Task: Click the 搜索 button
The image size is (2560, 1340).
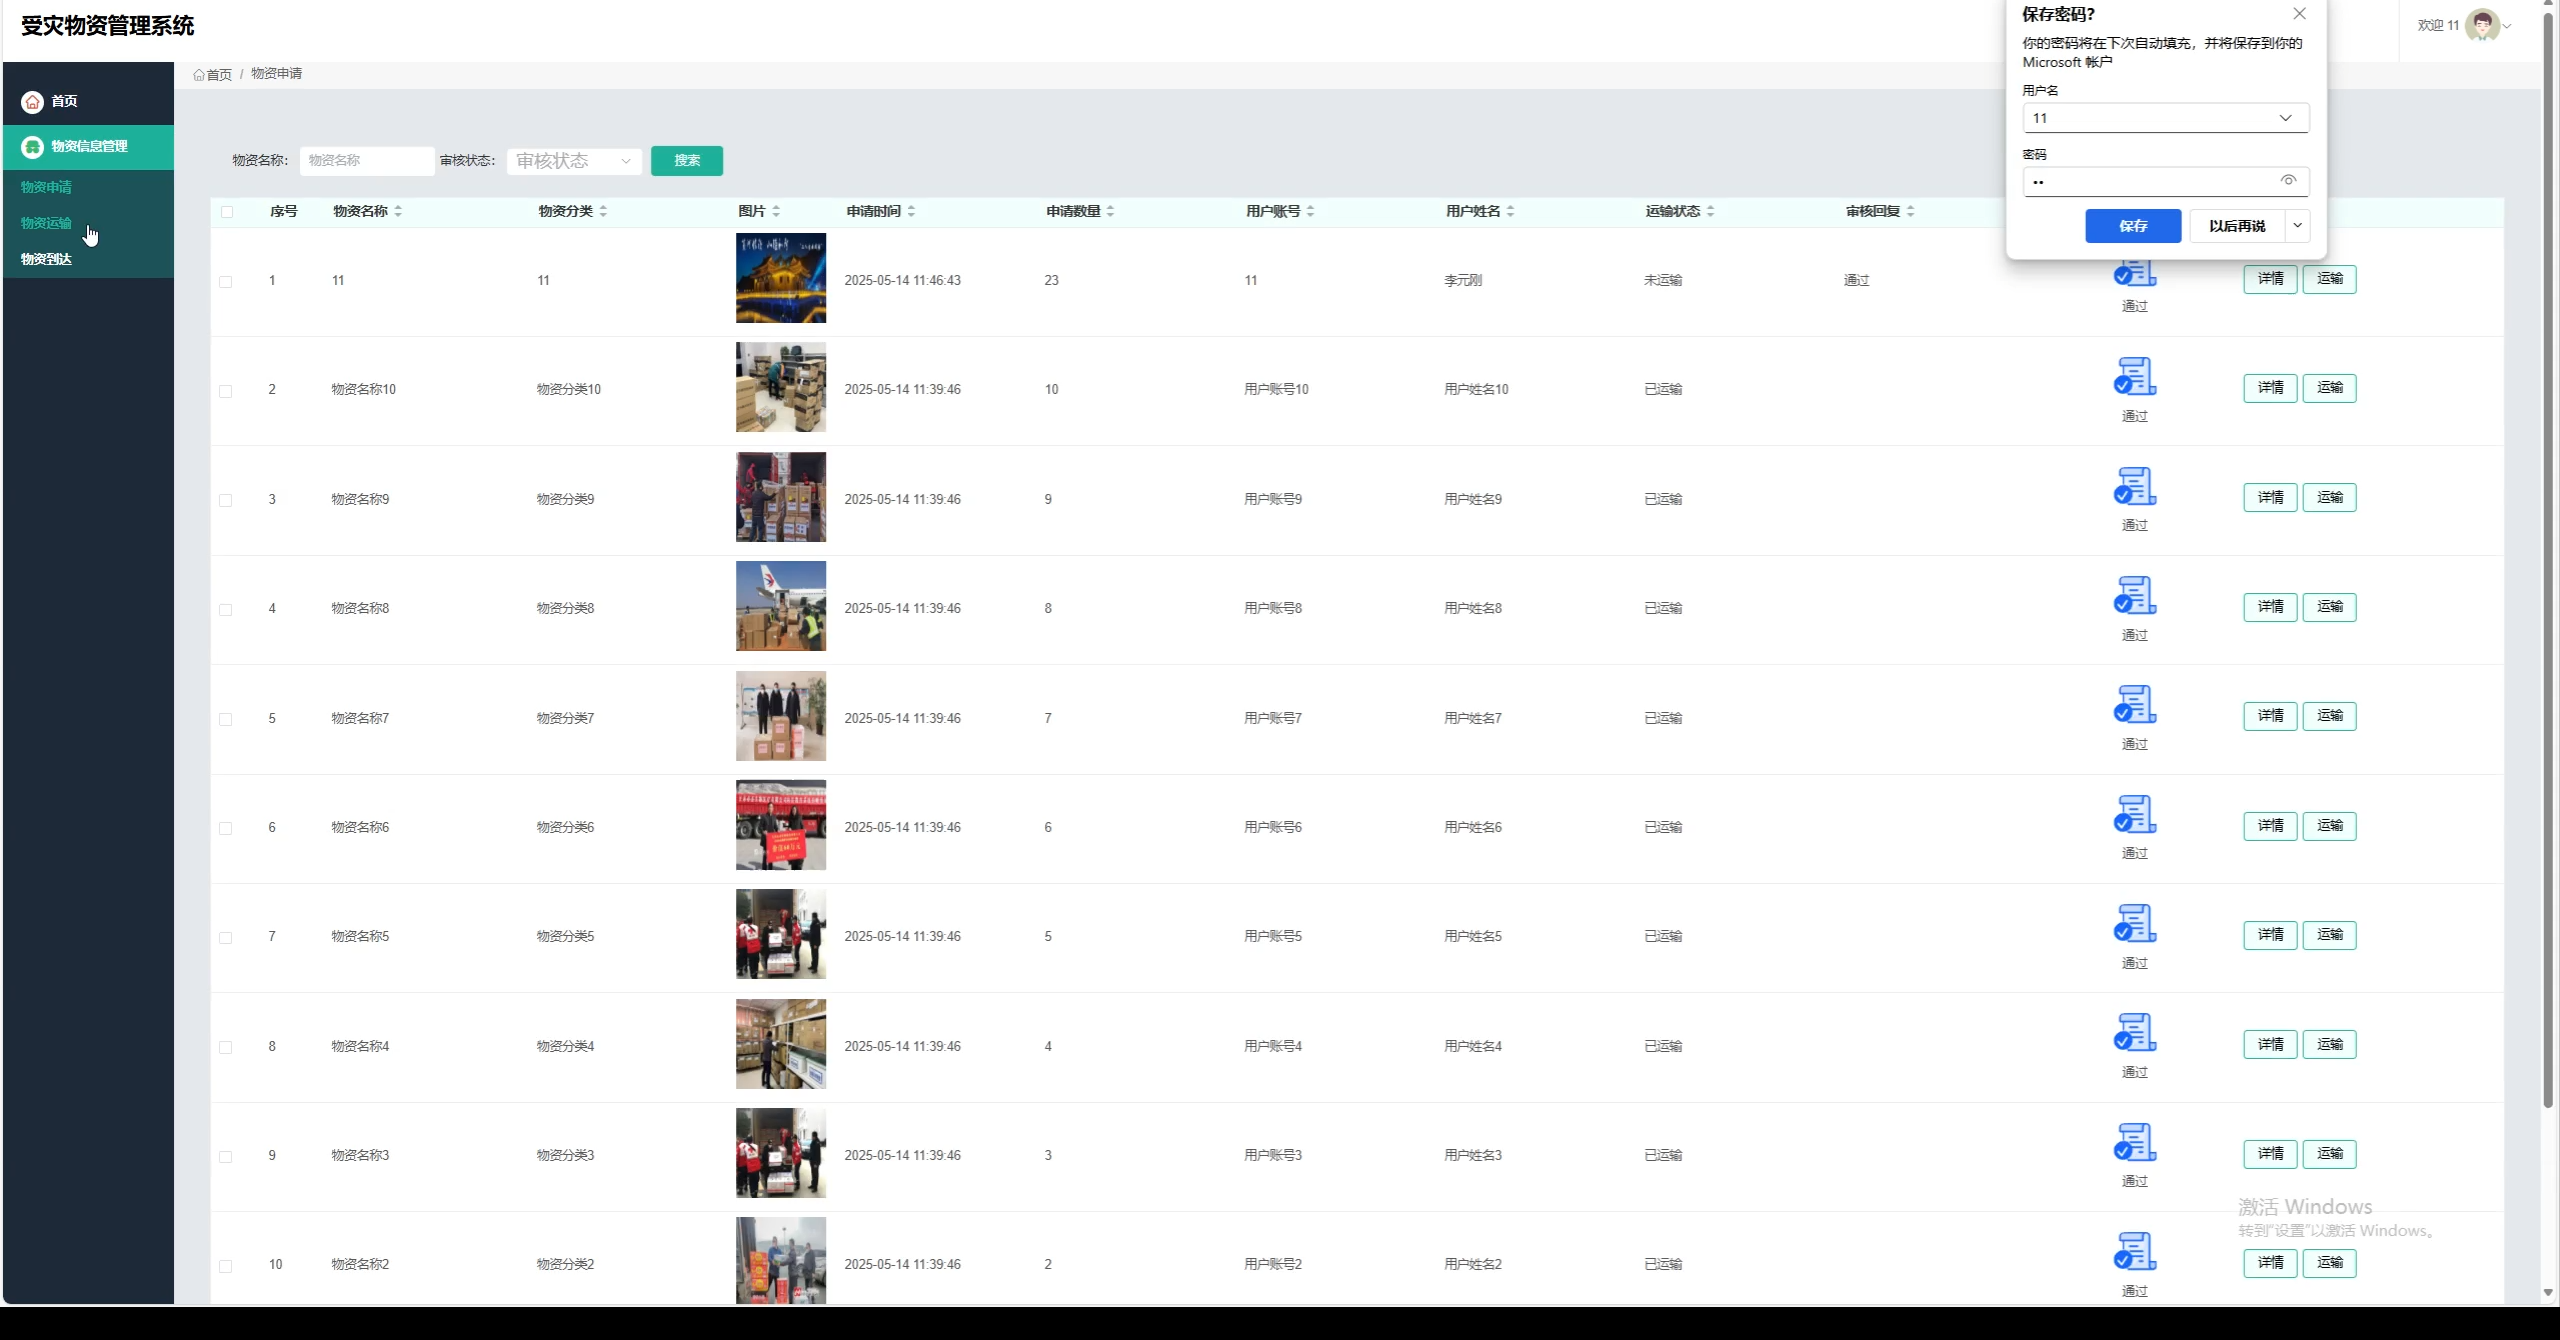Action: click(x=687, y=161)
